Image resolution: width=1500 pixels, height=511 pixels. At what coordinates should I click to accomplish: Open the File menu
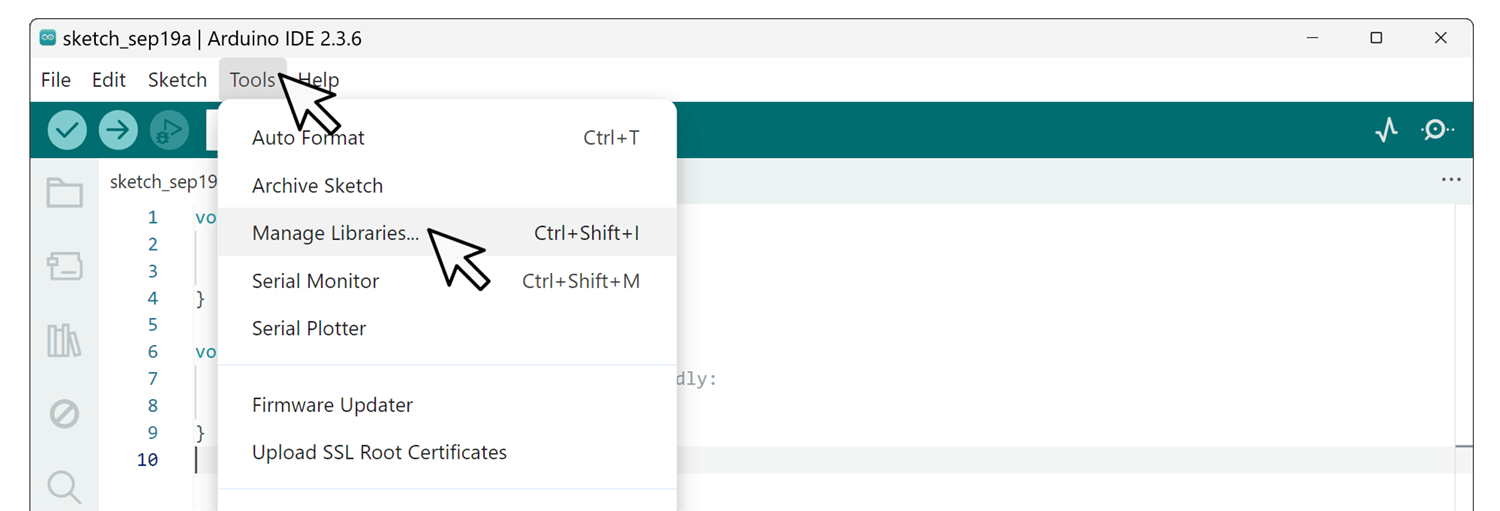click(x=56, y=80)
